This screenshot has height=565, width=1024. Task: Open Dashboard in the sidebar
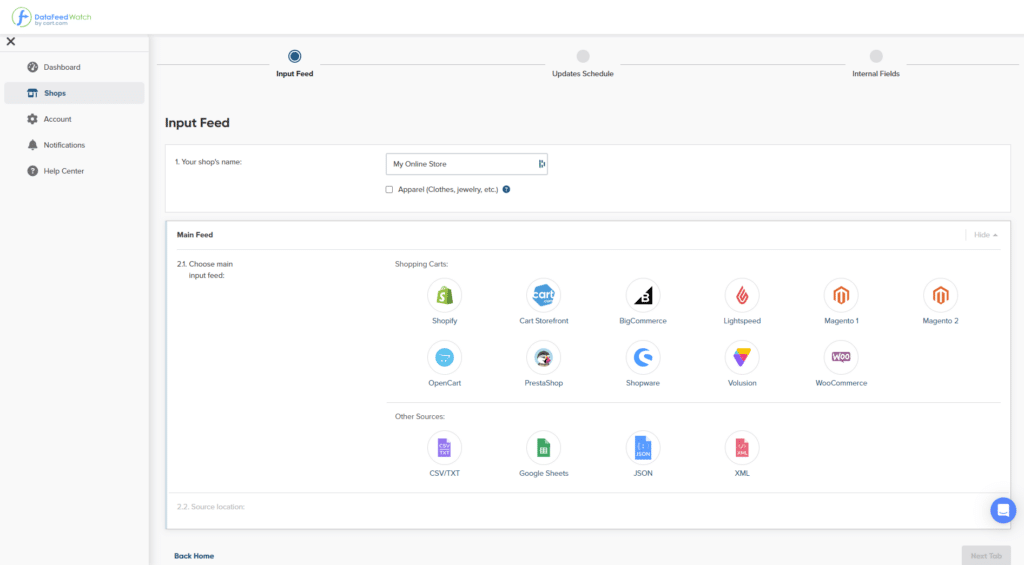point(74,67)
